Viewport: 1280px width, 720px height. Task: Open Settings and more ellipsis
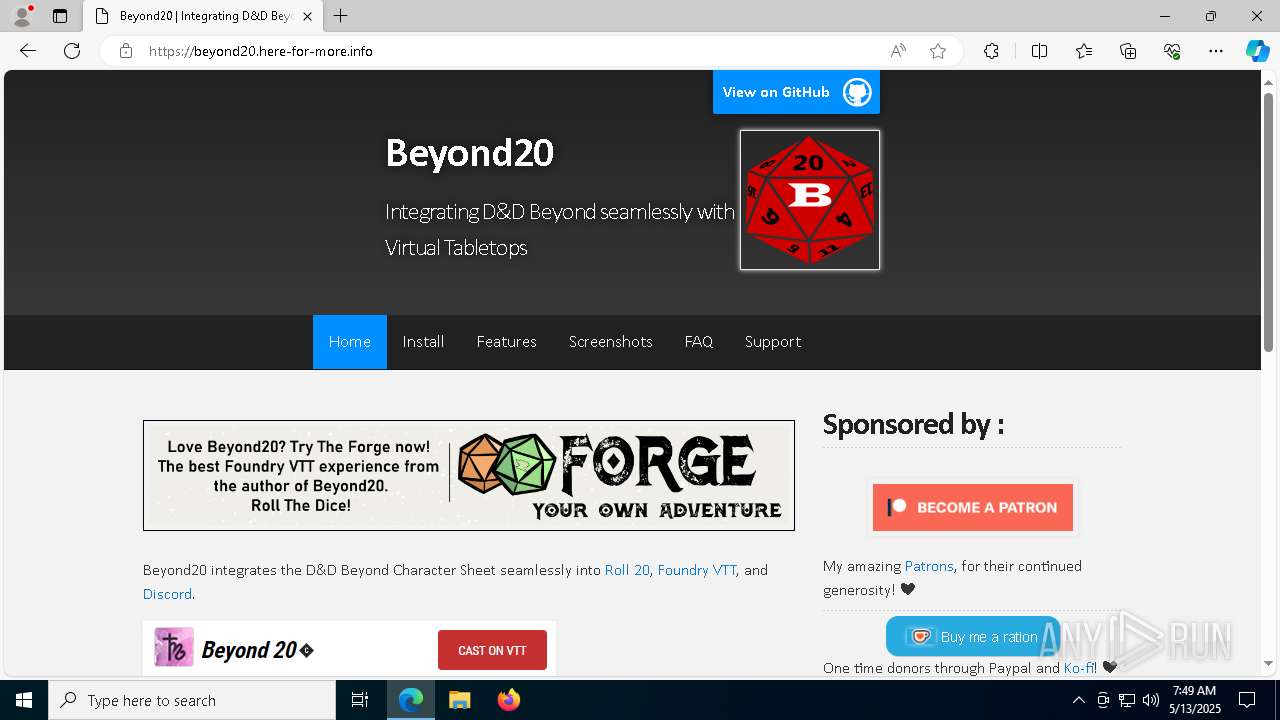[1216, 51]
